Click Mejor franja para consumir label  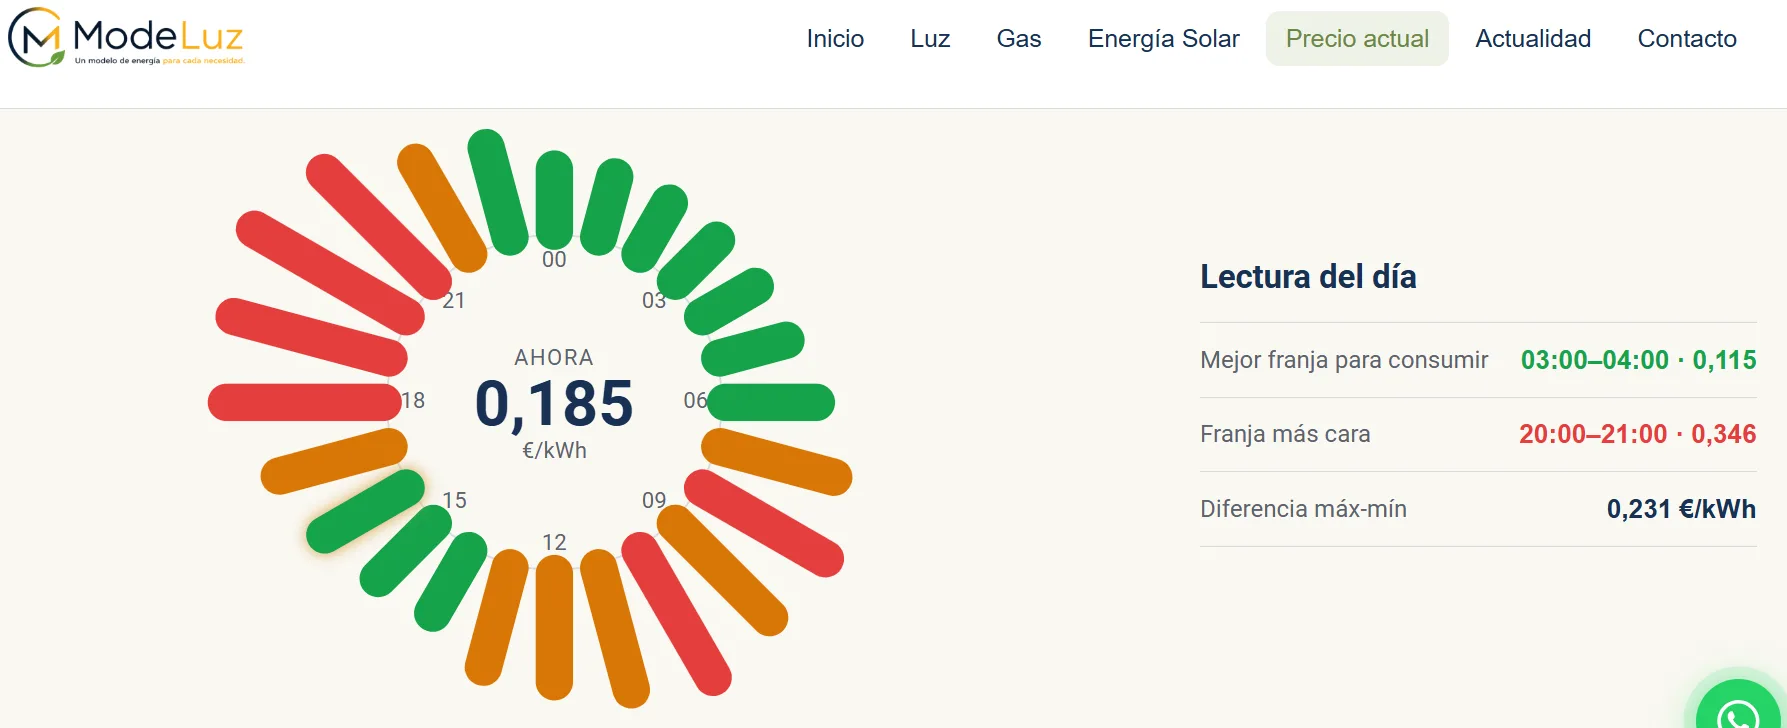(1344, 360)
